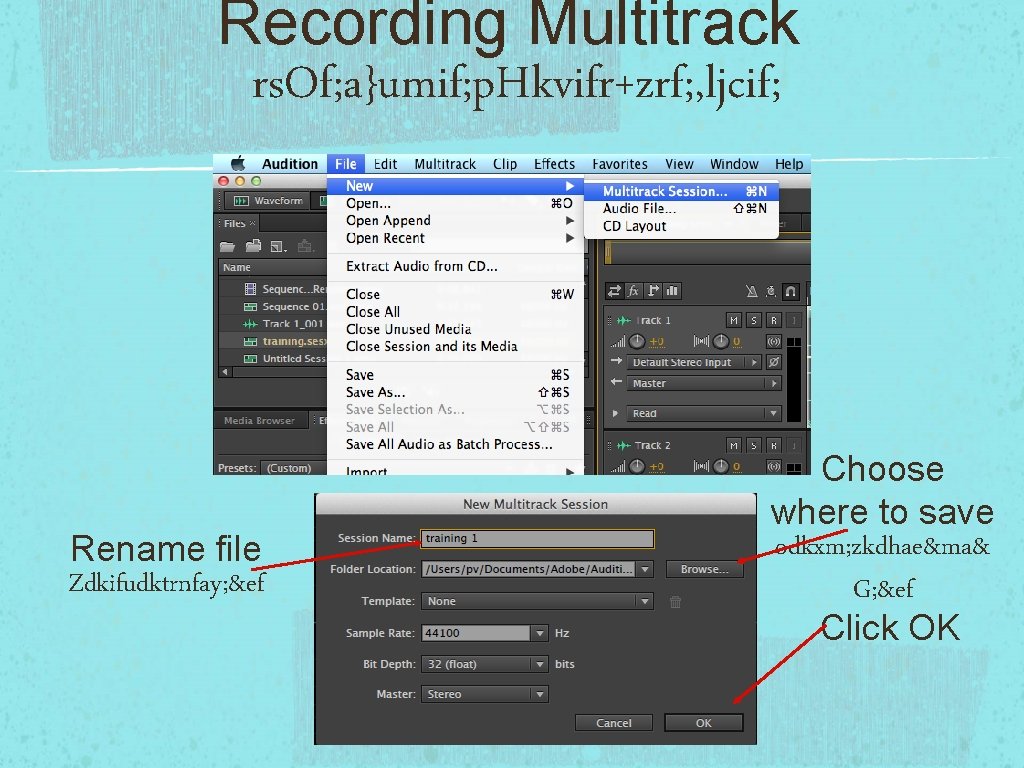The height and width of the screenshot is (768, 1024).
Task: Select training.sesx file row
Action: (272, 341)
